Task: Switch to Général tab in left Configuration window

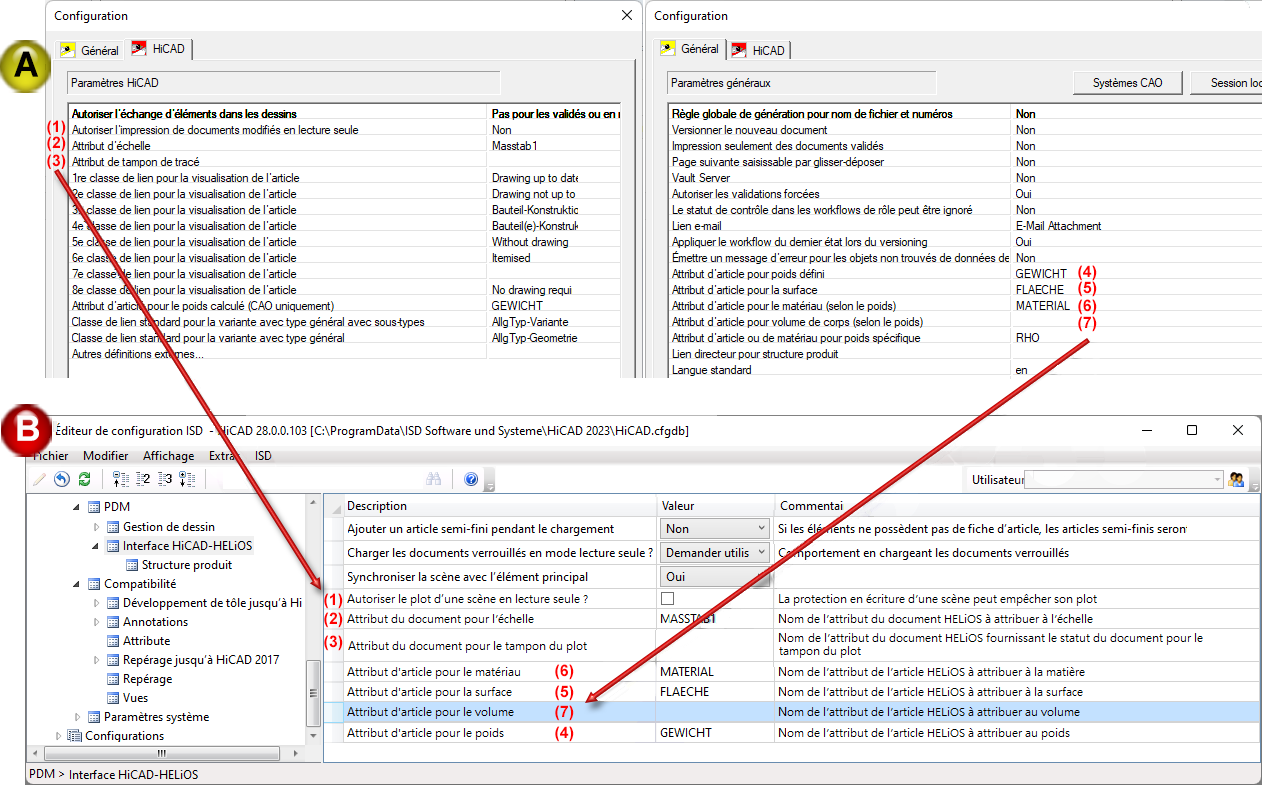Action: [91, 50]
